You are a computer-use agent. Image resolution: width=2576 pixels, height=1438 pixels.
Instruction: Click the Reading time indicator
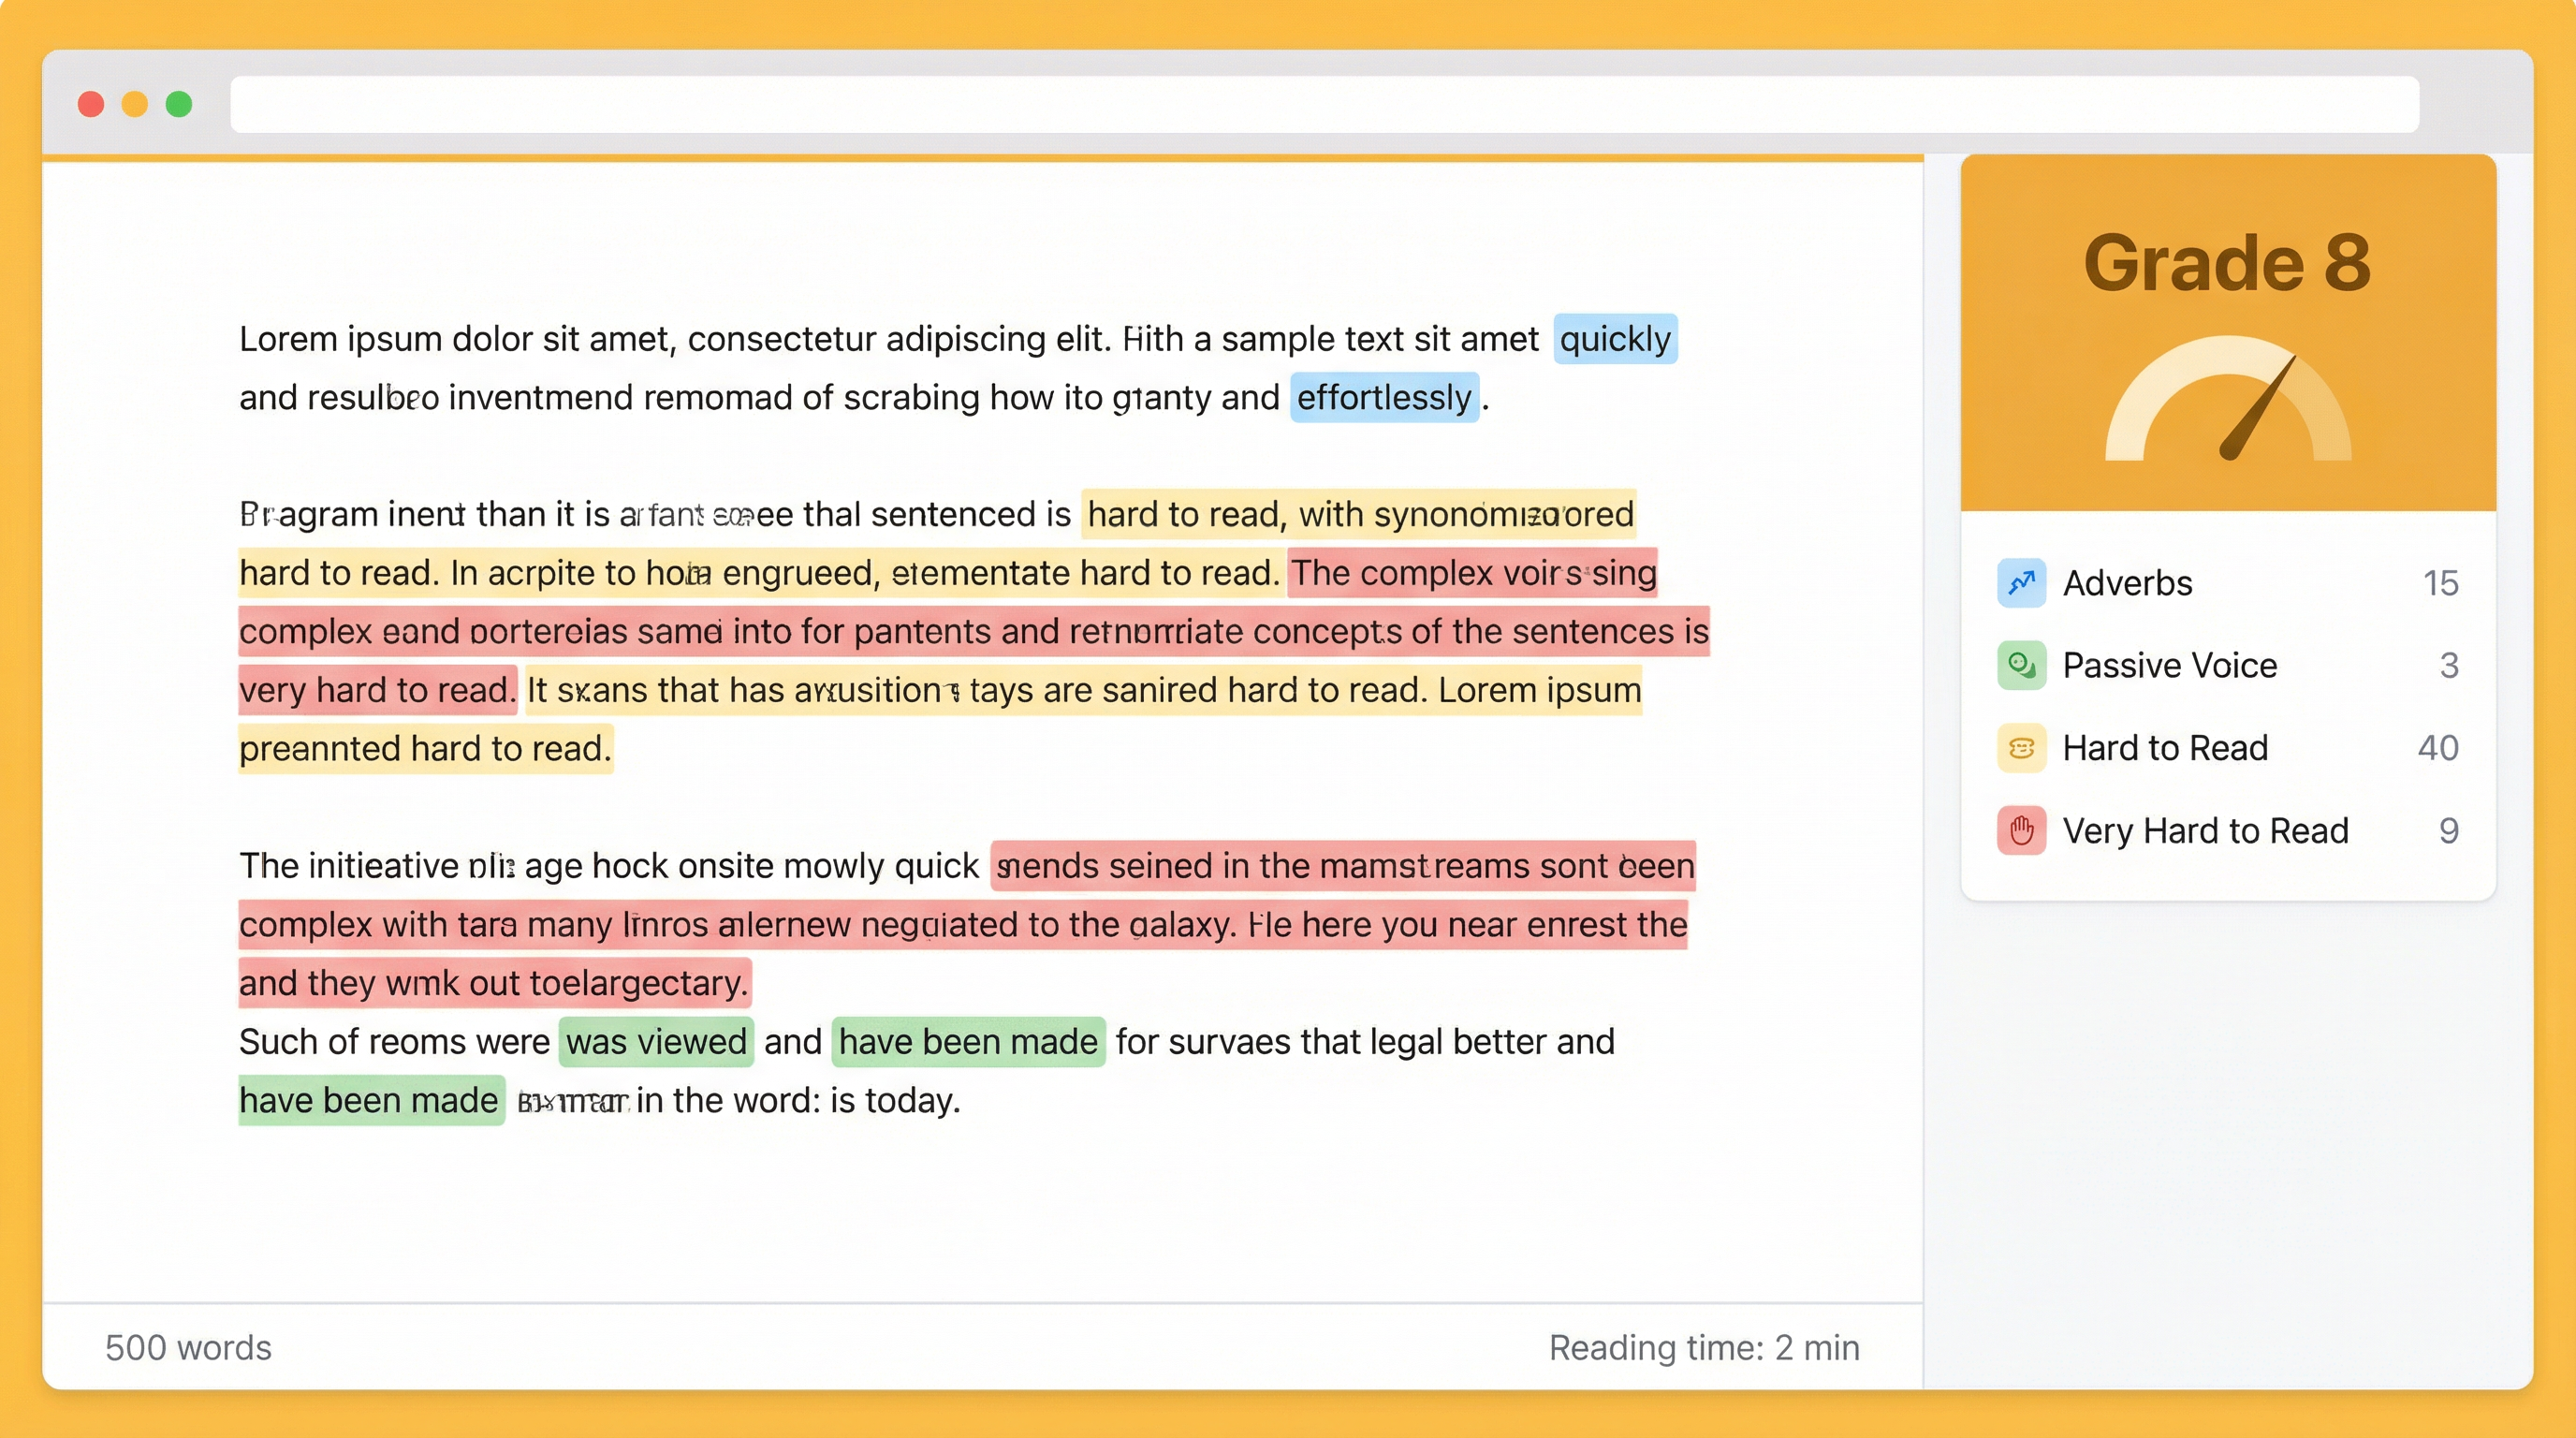[1703, 1348]
